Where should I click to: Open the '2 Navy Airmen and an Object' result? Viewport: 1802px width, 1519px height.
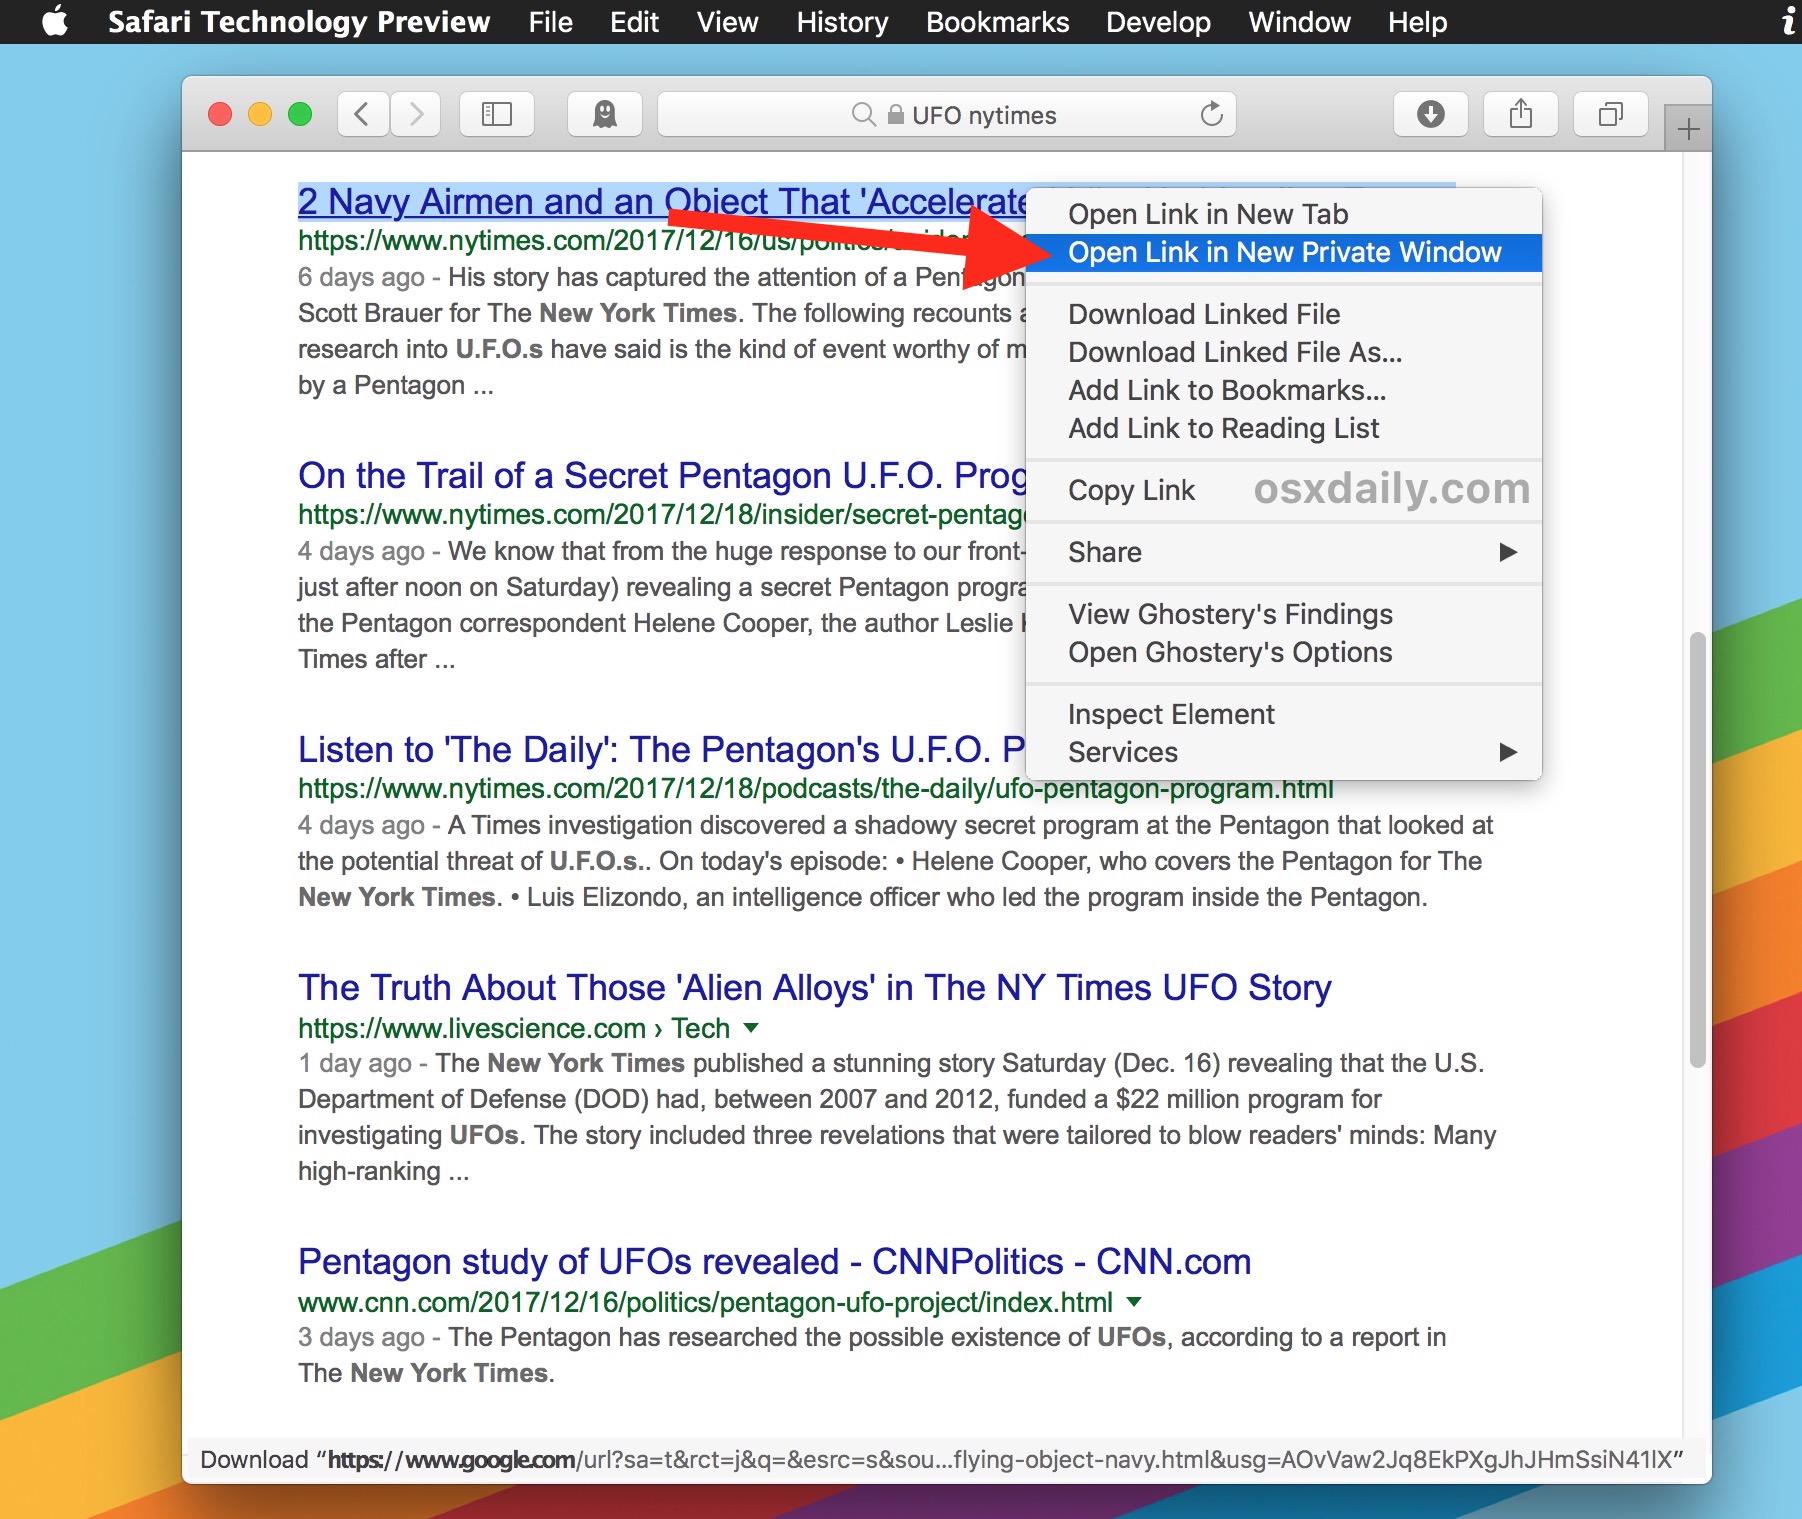tap(662, 202)
